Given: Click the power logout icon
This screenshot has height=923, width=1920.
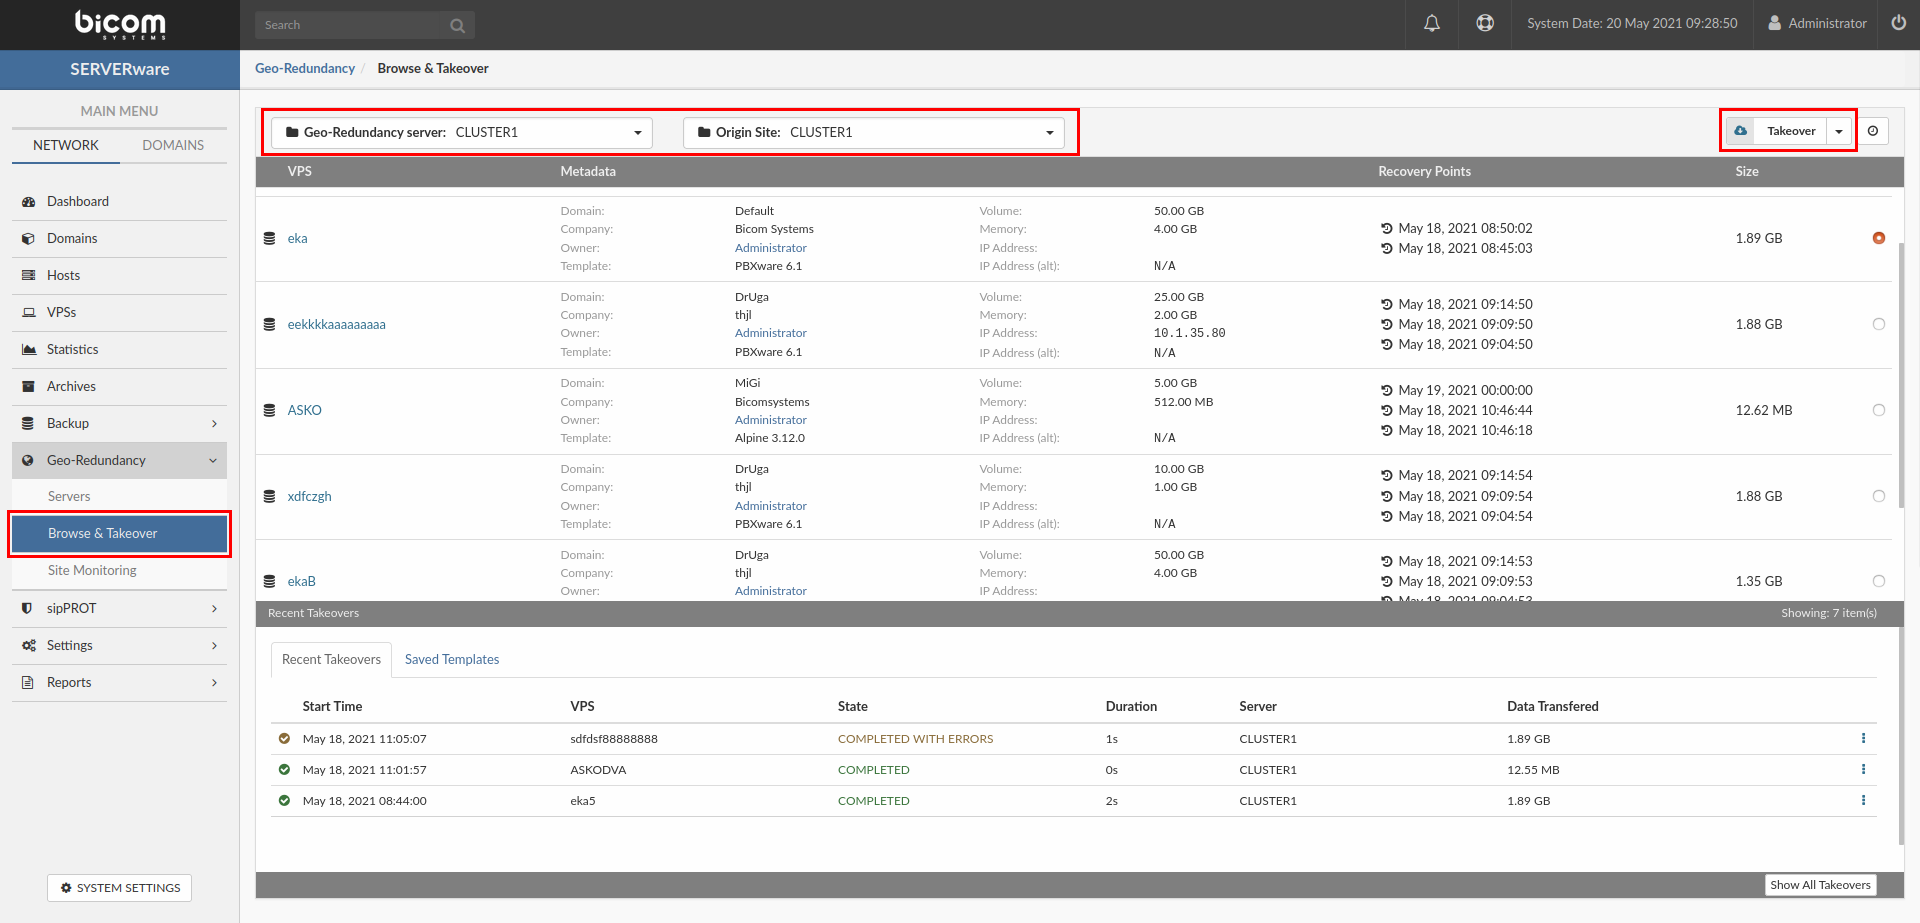Looking at the screenshot, I should 1898,23.
